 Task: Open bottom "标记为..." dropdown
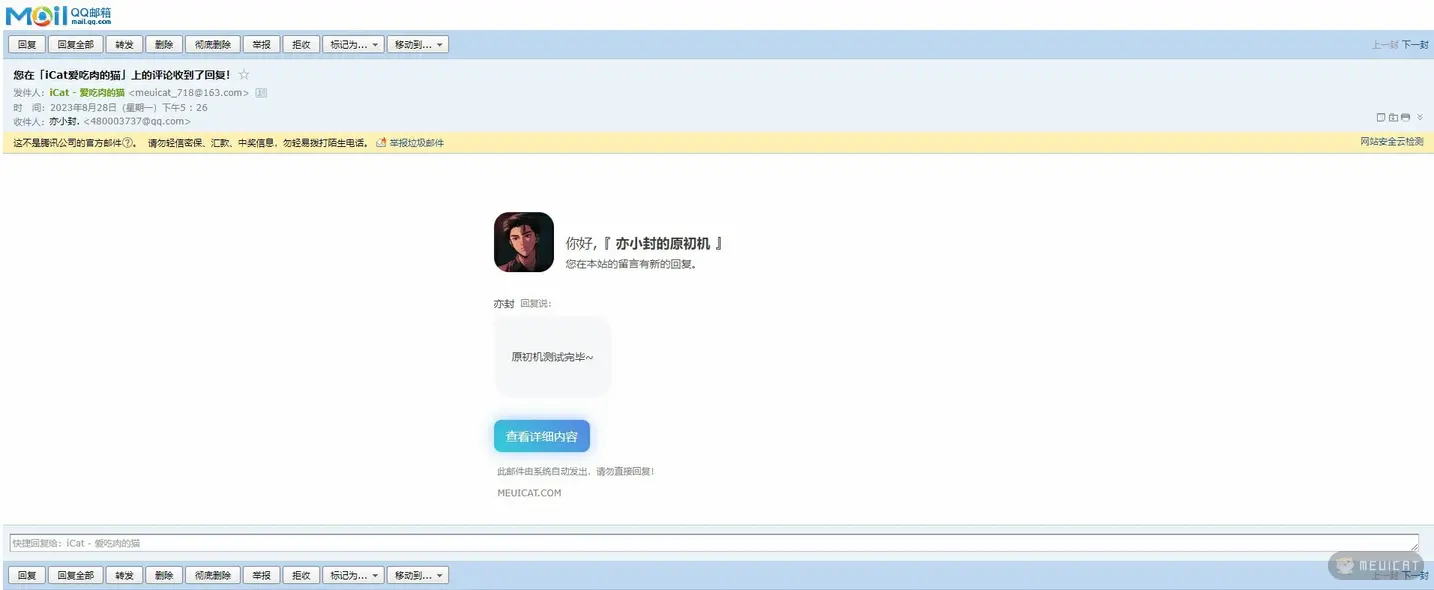pyautogui.click(x=352, y=575)
